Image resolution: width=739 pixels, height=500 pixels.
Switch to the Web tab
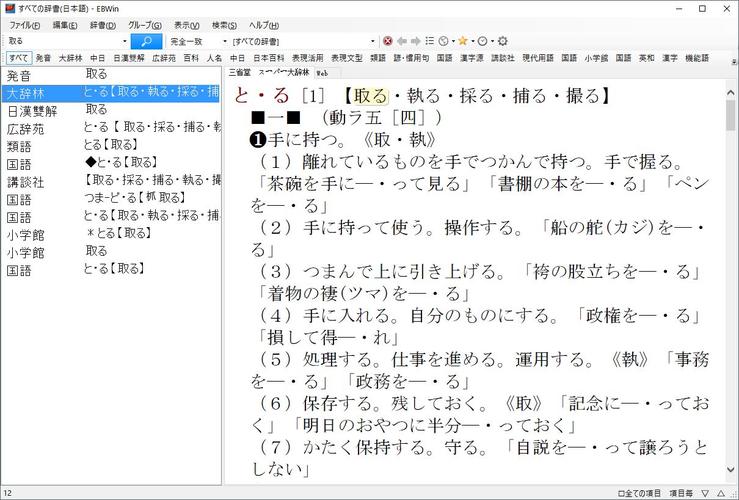(322, 73)
